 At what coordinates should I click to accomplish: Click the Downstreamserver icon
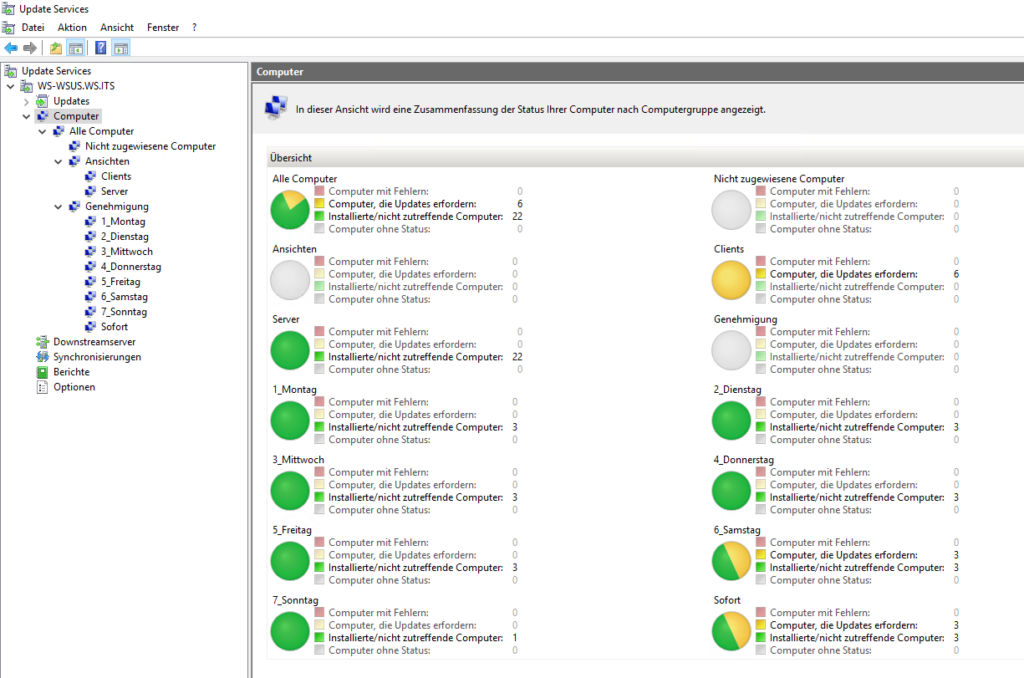(x=42, y=342)
